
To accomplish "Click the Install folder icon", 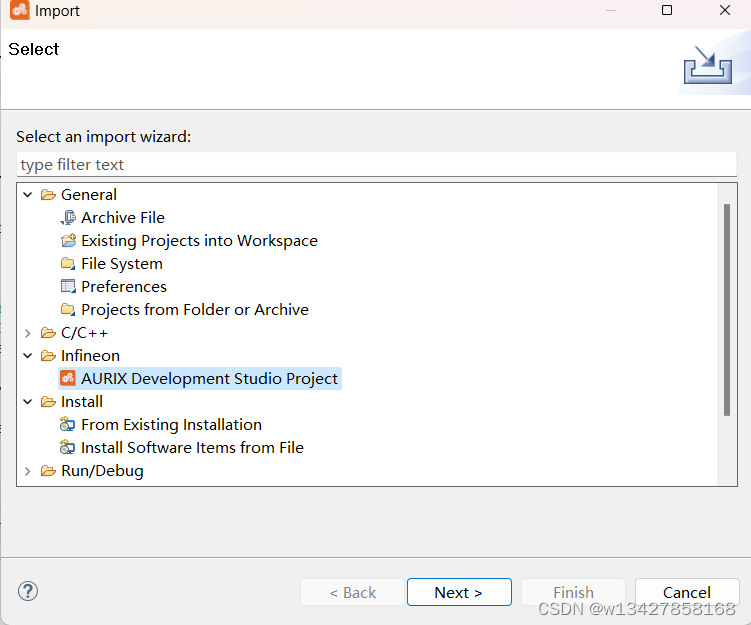I will [48, 402].
